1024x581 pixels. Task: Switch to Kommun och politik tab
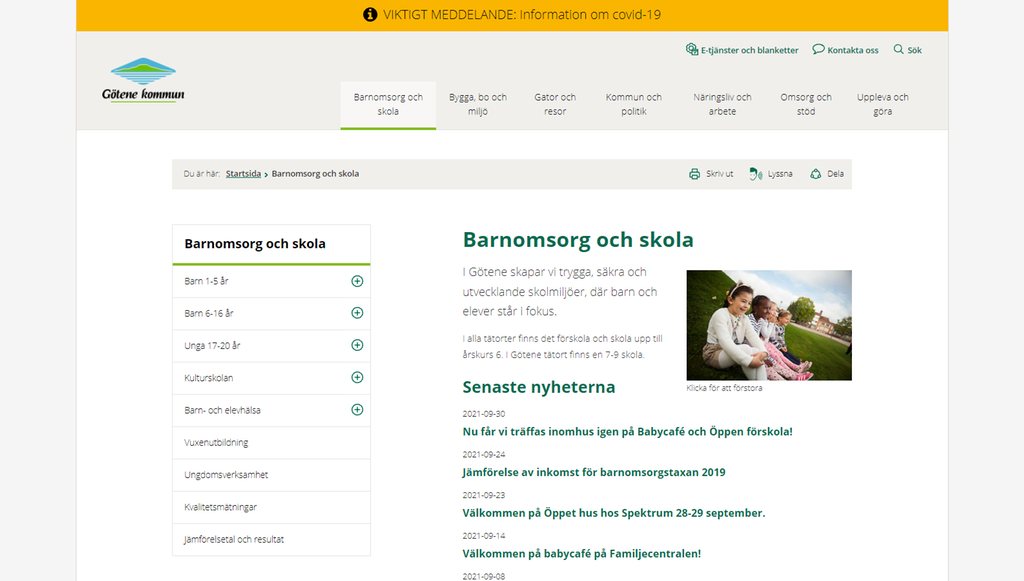633,104
